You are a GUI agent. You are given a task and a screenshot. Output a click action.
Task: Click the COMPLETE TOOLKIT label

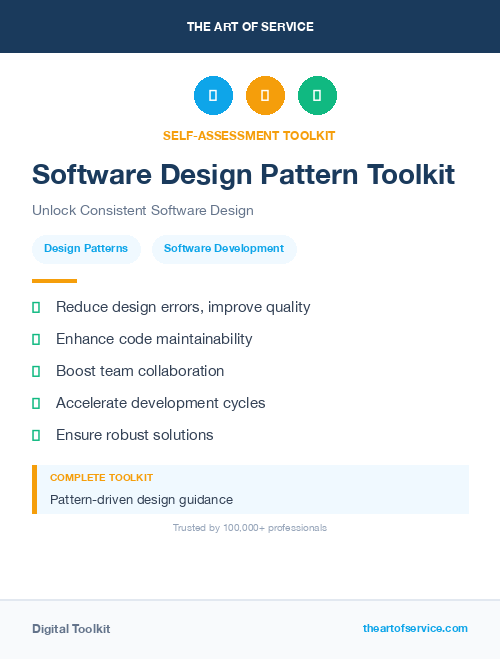tap(101, 478)
